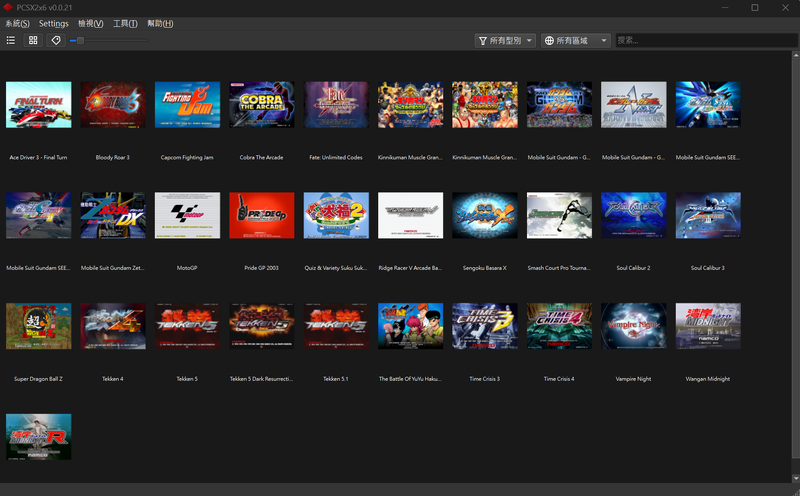The height and width of the screenshot is (496, 800).
Task: Select Tekken 4 cover
Action: 113,326
